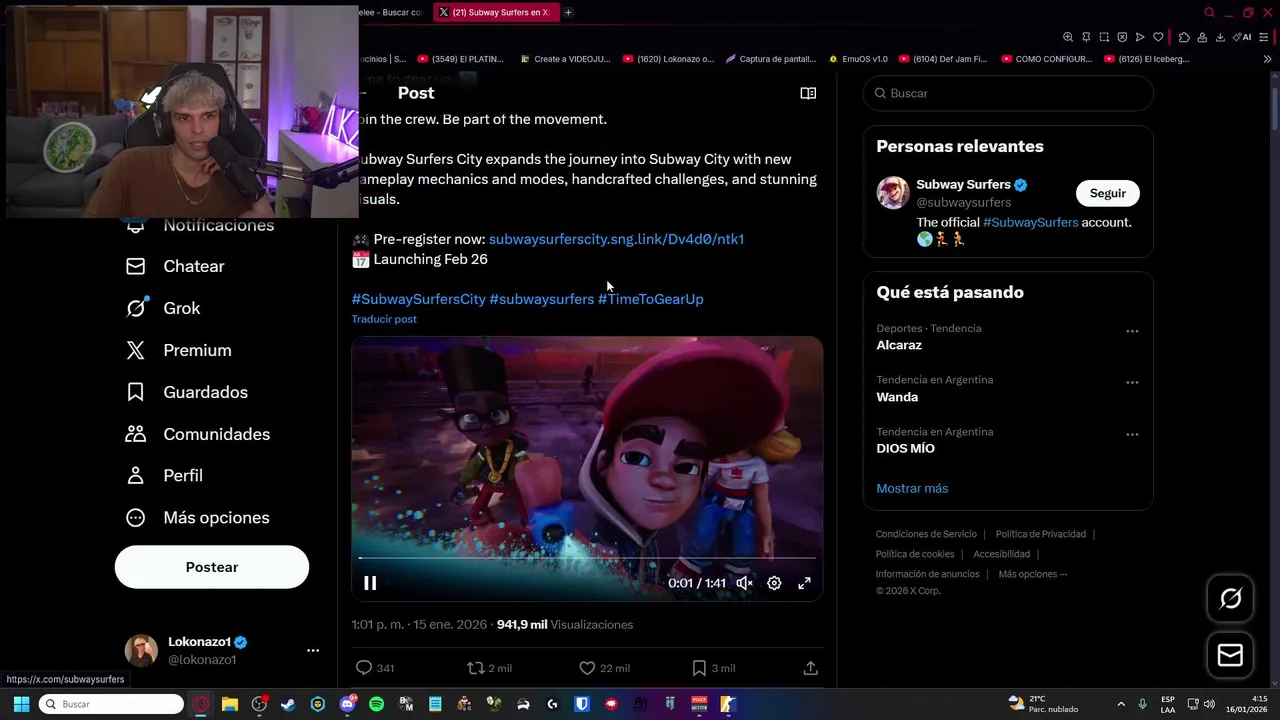Open browser easy setup sliders icon
This screenshot has height=720, width=1280.
(x=1266, y=37)
